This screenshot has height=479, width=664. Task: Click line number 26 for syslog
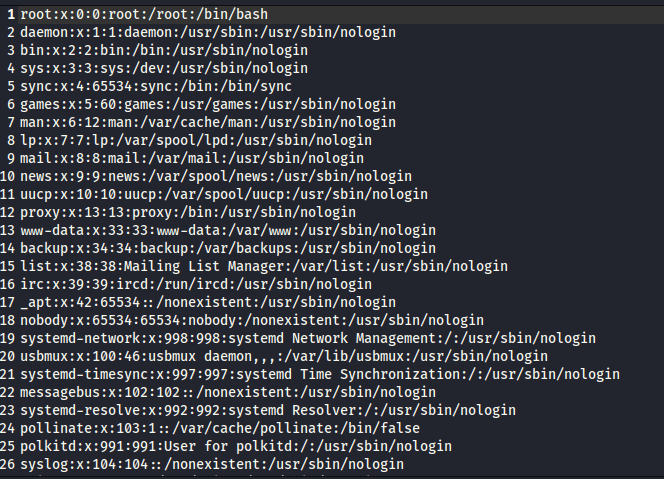tap(10, 464)
